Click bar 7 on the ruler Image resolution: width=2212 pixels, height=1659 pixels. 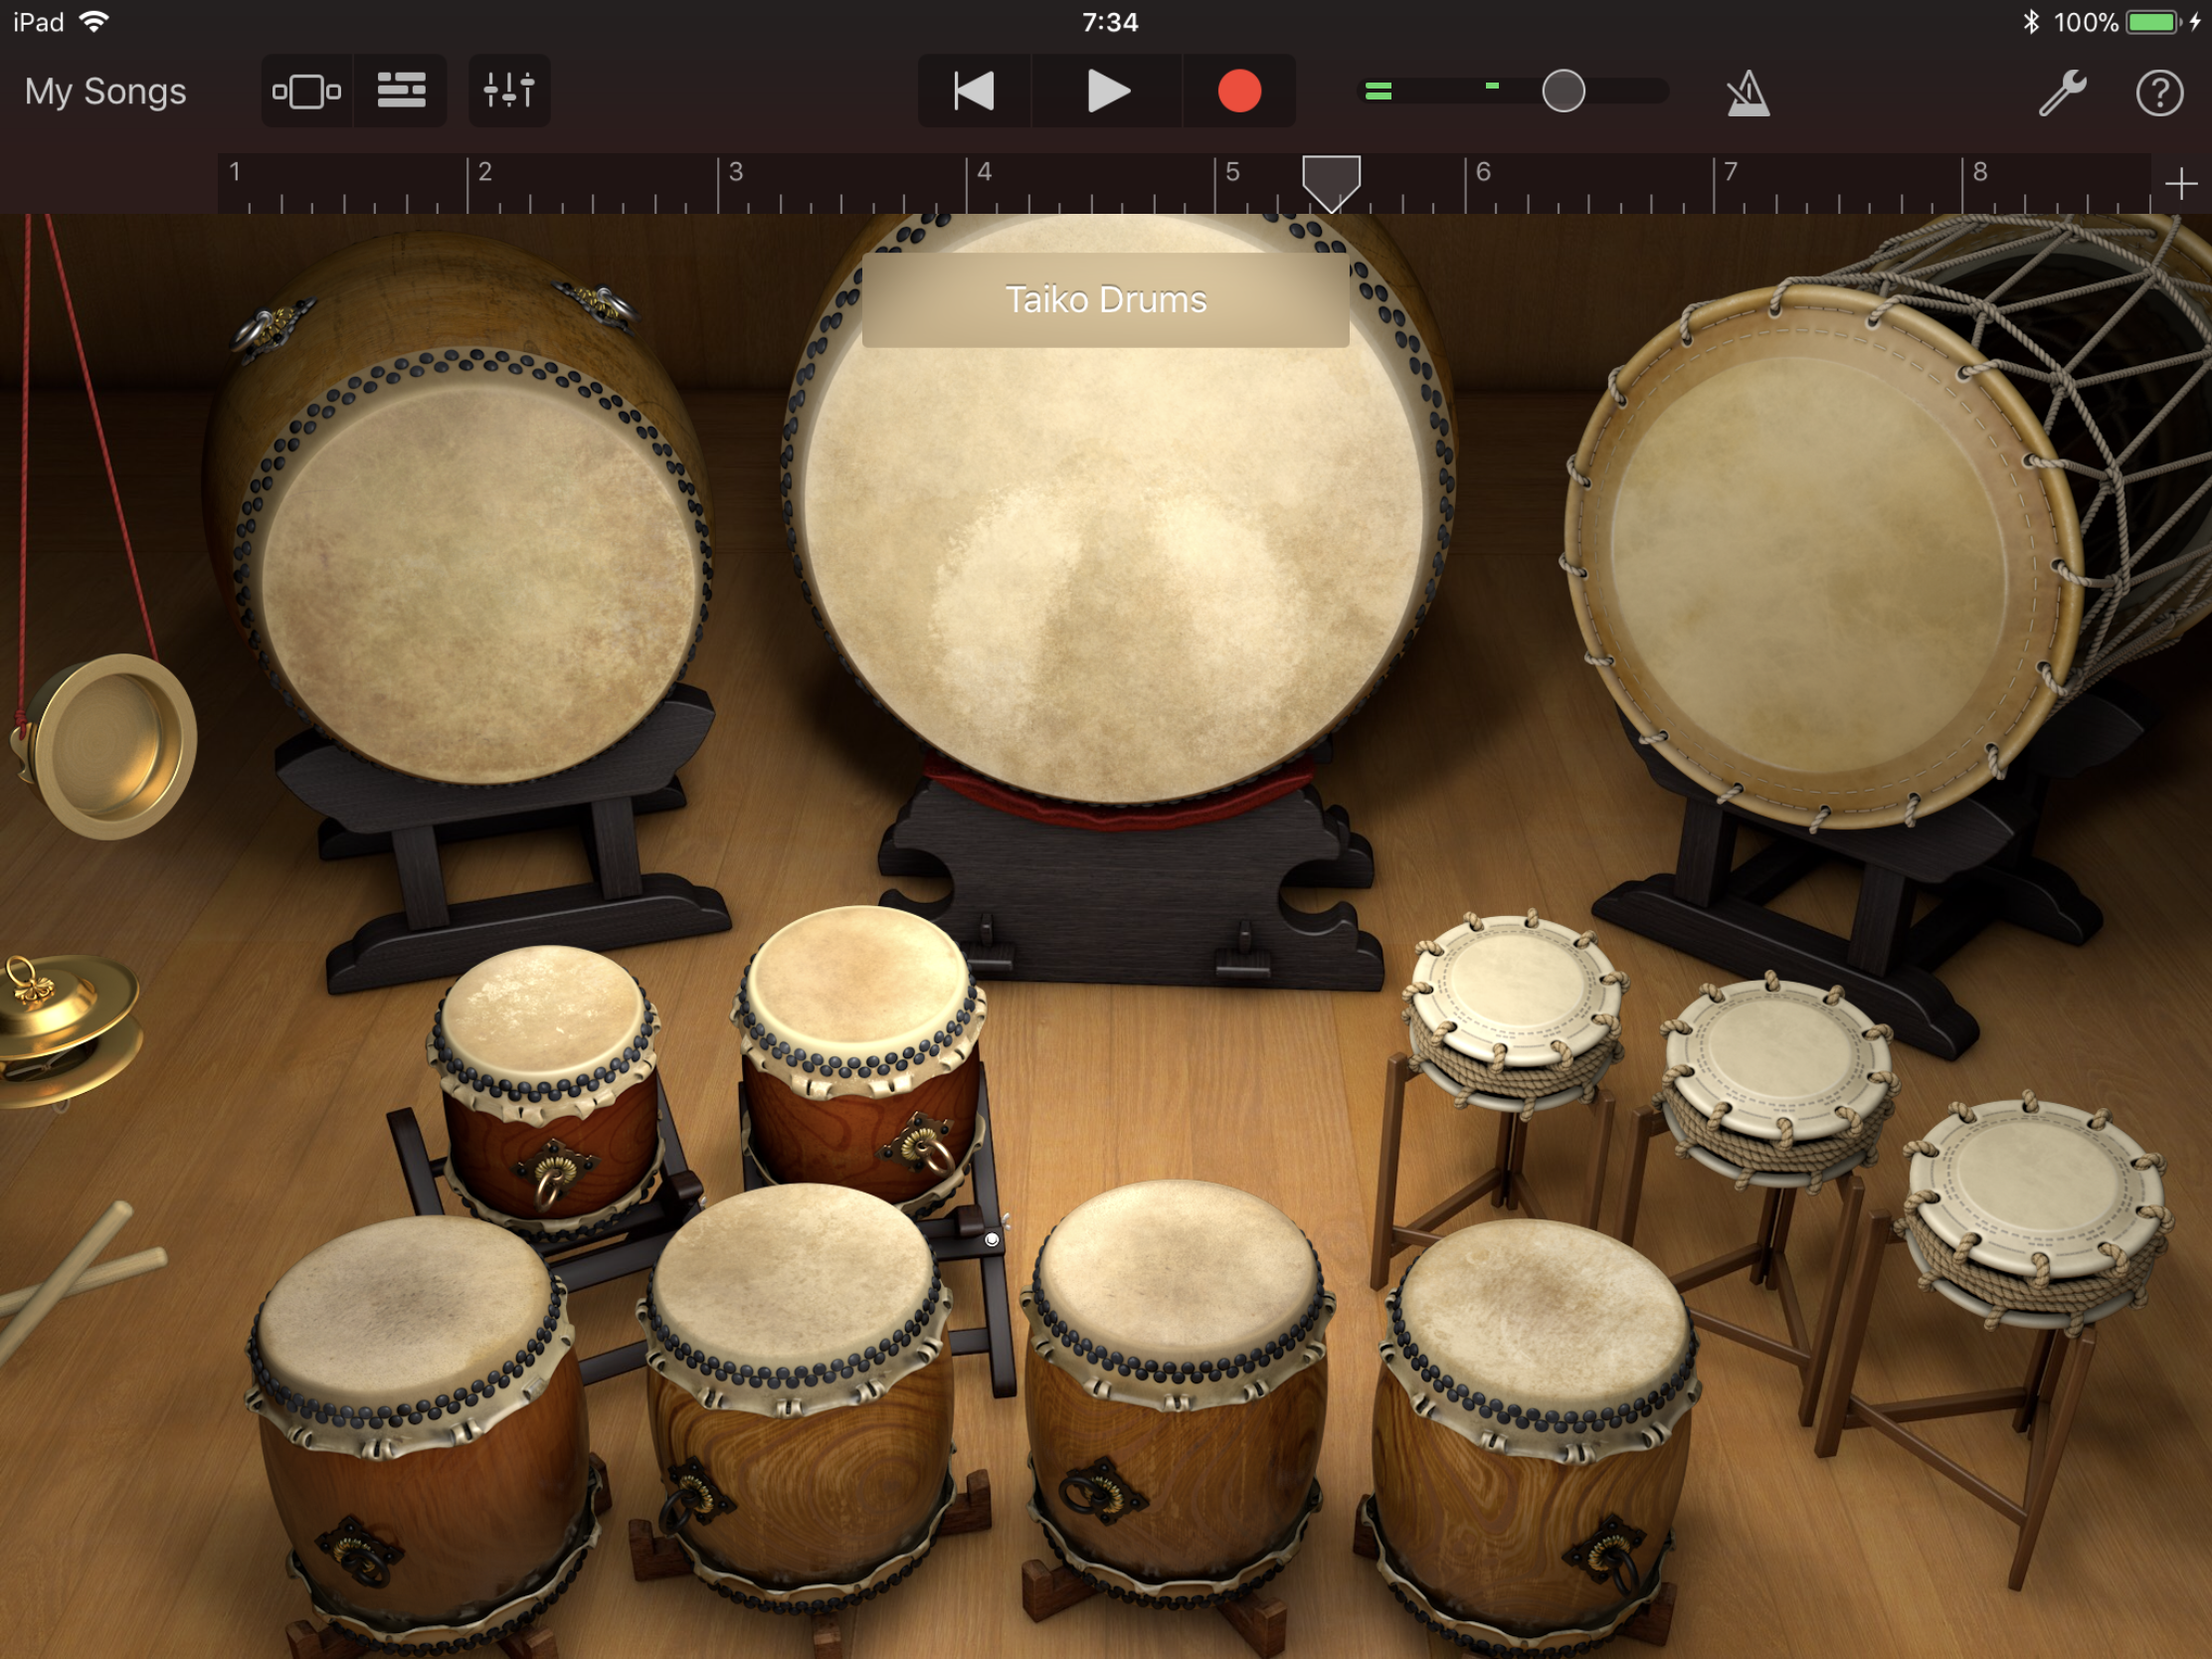click(x=1730, y=172)
